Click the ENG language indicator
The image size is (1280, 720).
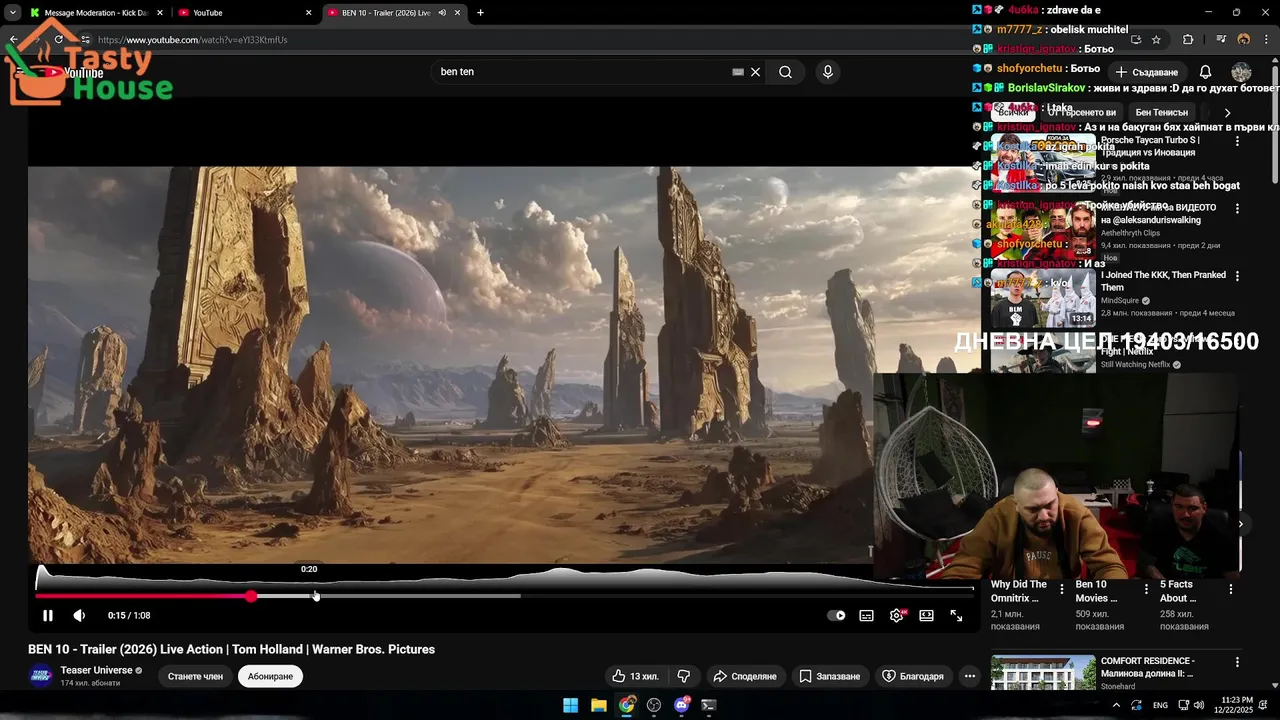(x=1160, y=705)
